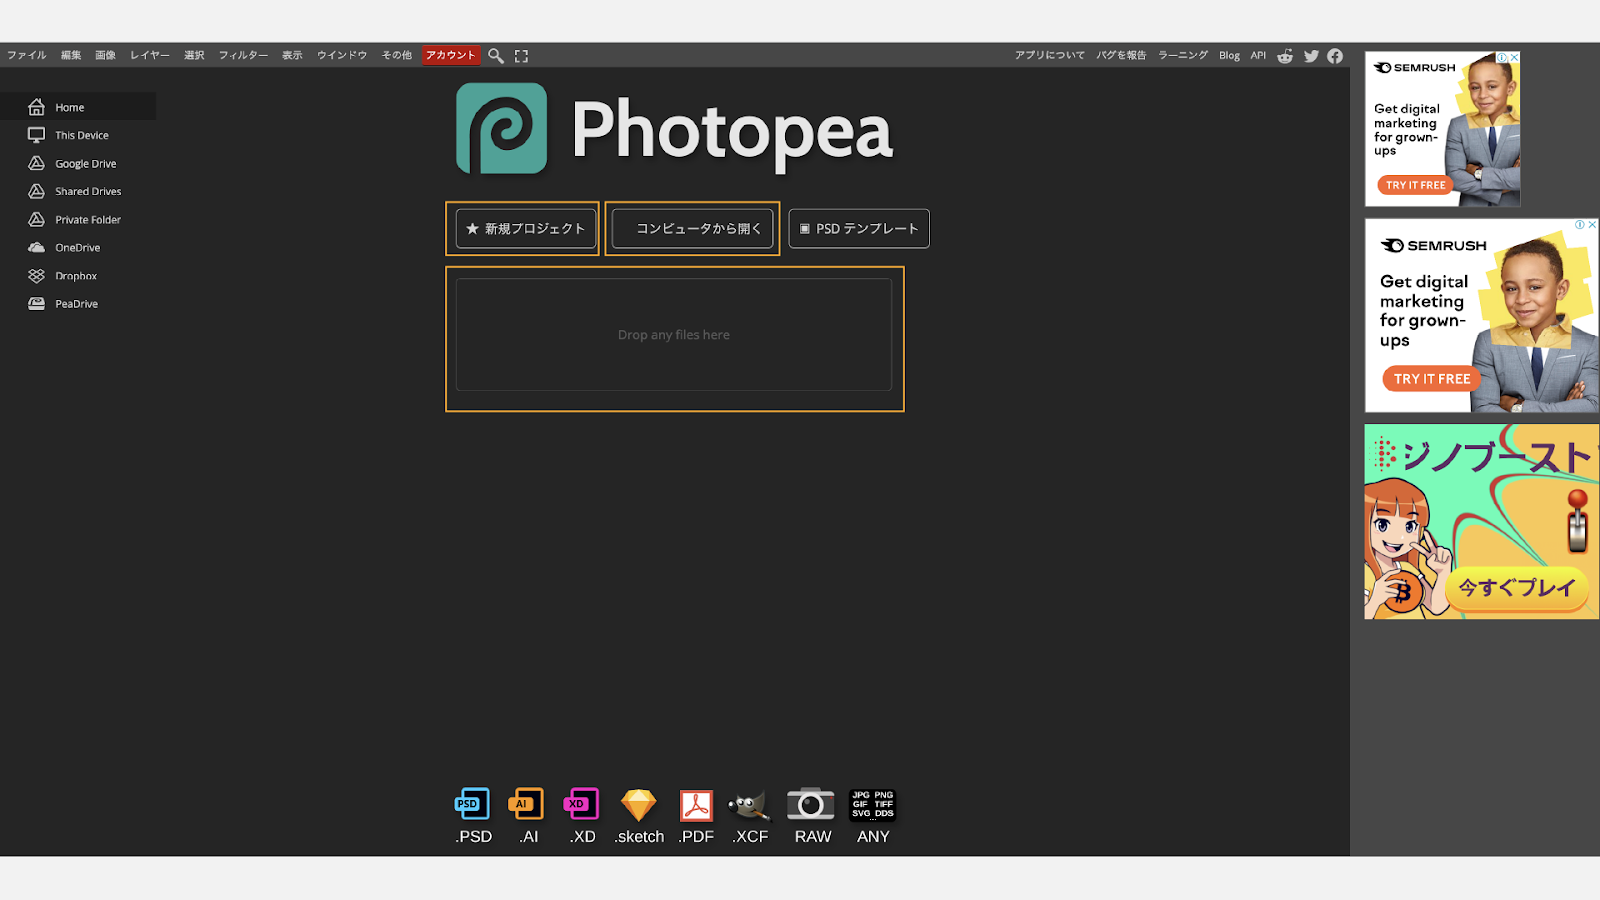Open the バグを報告 link

[1121, 56]
